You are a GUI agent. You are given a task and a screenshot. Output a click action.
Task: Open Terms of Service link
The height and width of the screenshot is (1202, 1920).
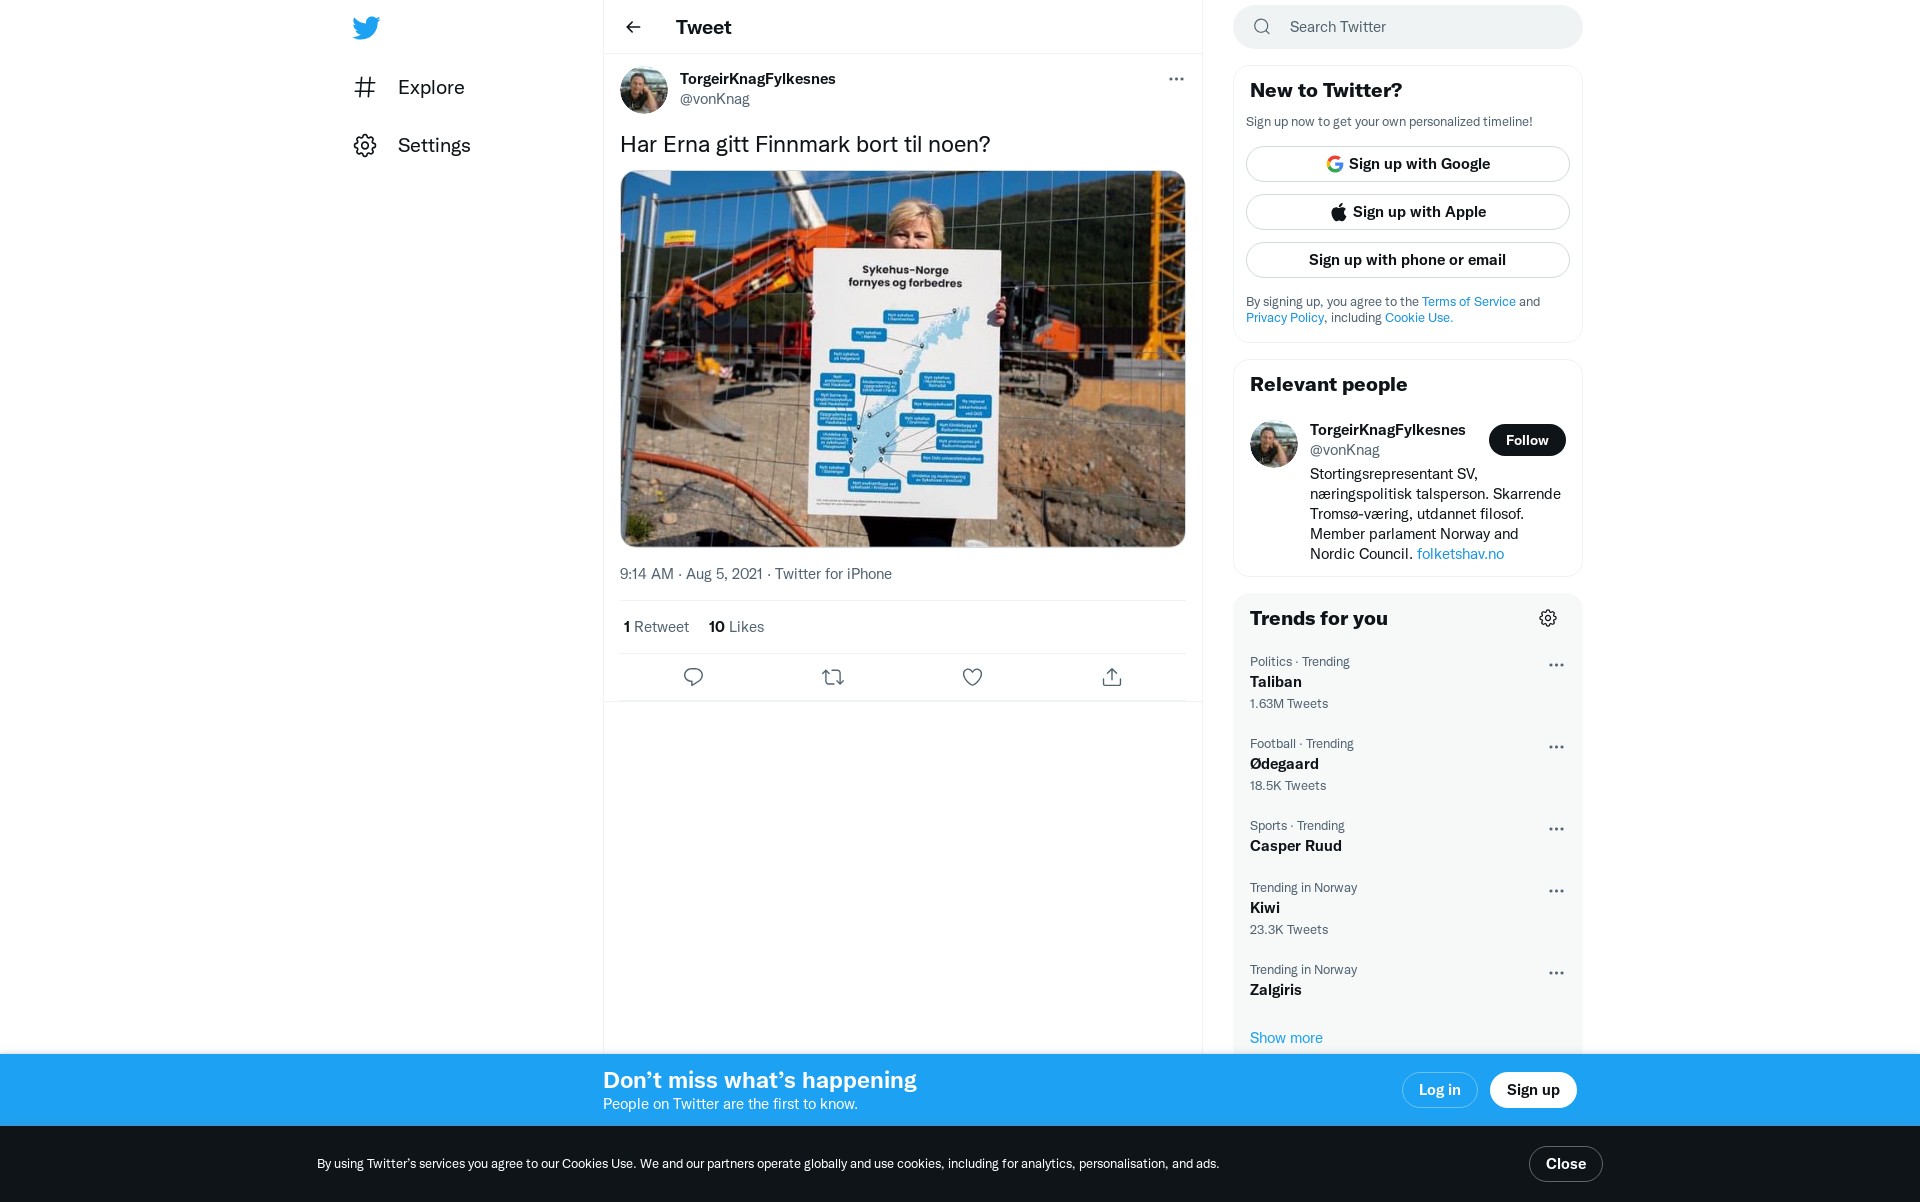point(1468,302)
